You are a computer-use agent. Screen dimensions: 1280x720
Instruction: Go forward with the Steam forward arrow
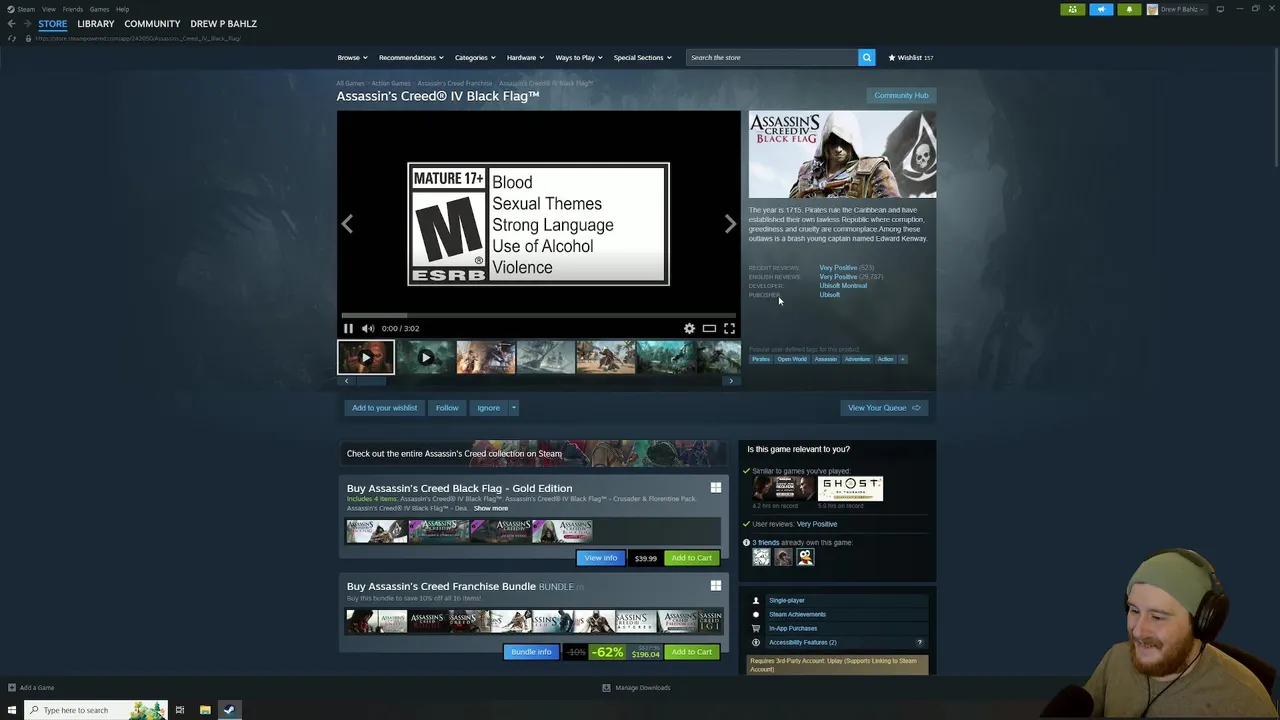pos(26,23)
